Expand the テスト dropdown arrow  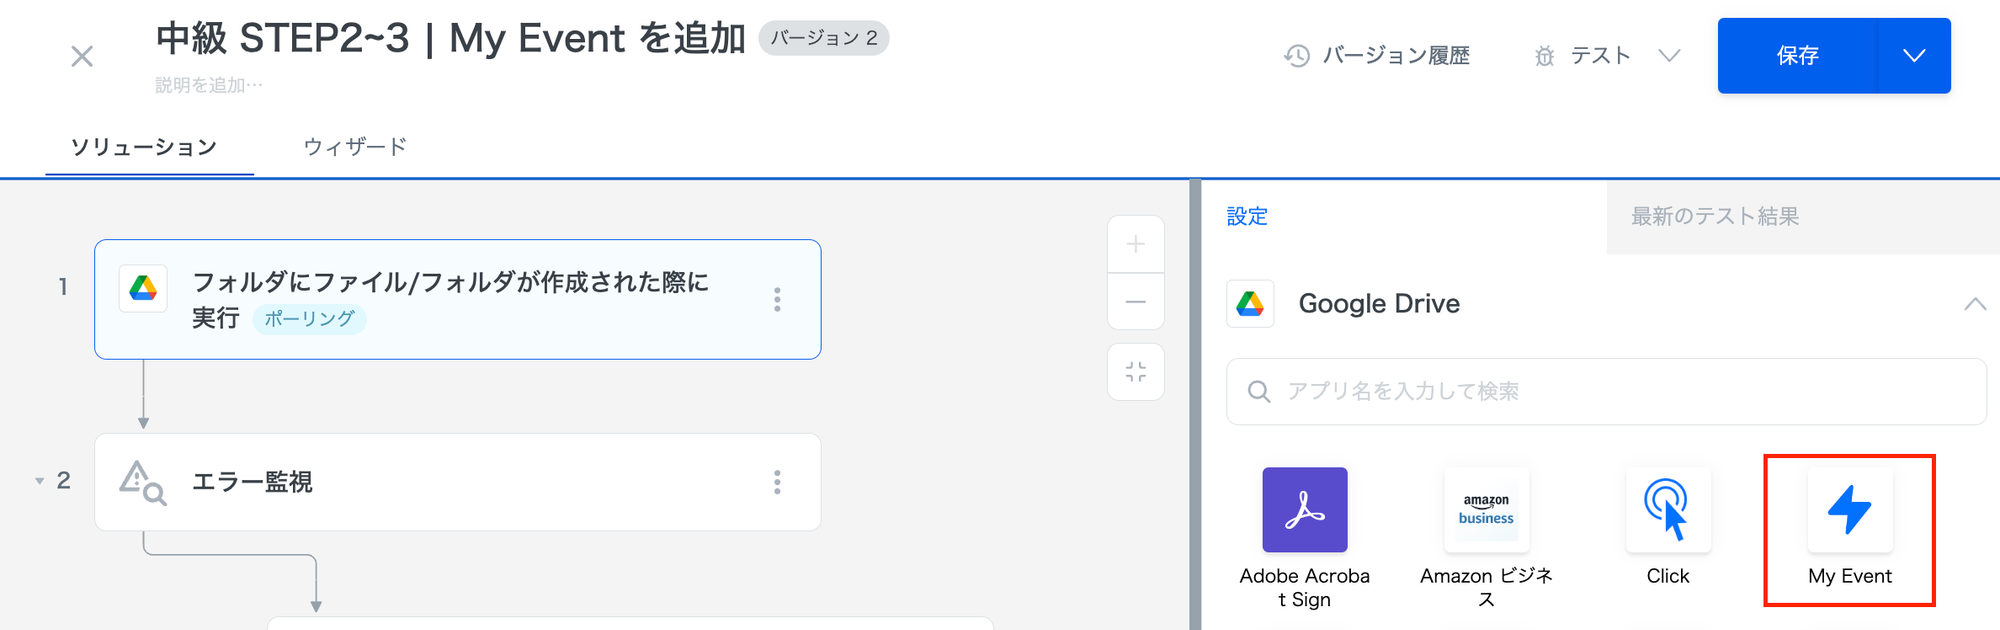click(1669, 56)
